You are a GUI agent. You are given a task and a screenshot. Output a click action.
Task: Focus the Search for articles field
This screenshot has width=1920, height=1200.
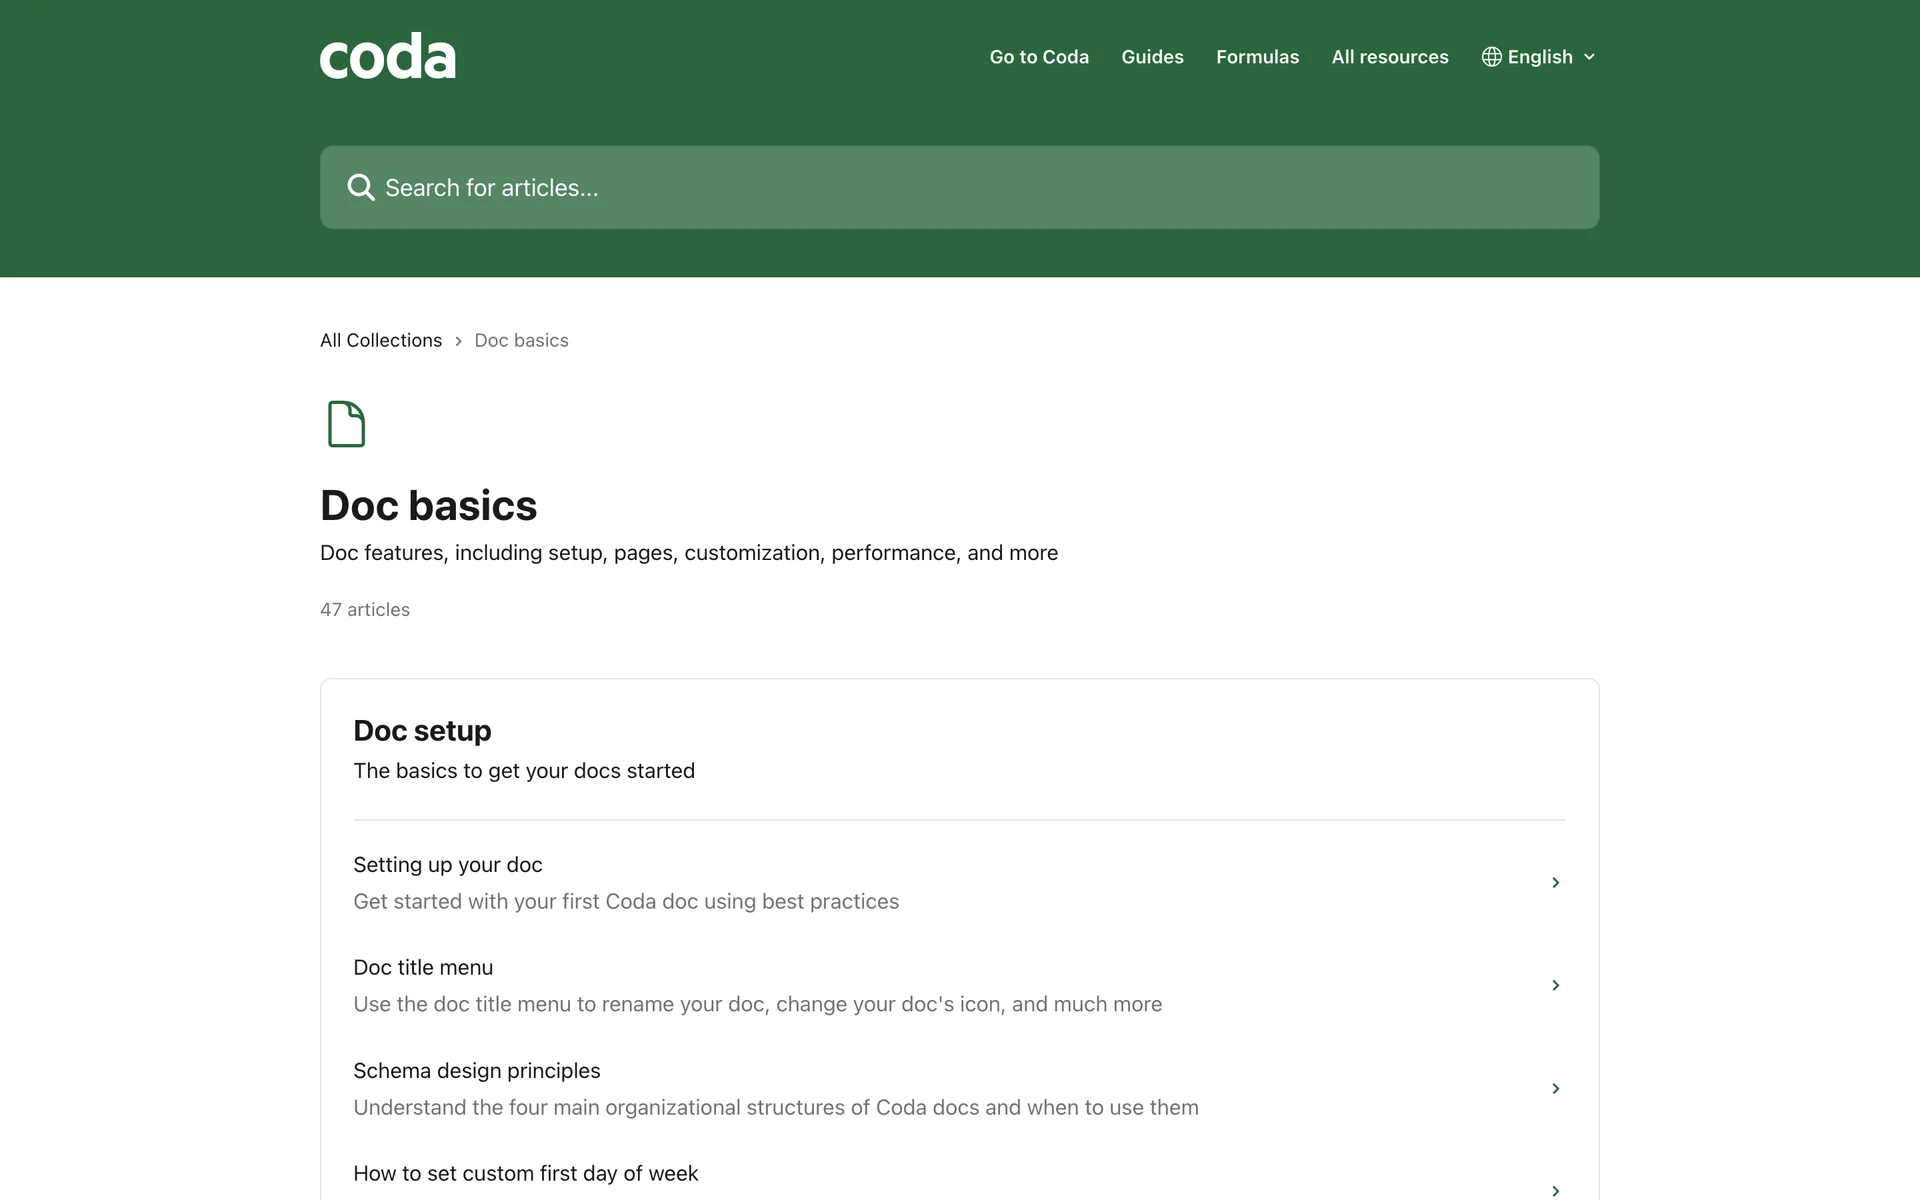(960, 188)
